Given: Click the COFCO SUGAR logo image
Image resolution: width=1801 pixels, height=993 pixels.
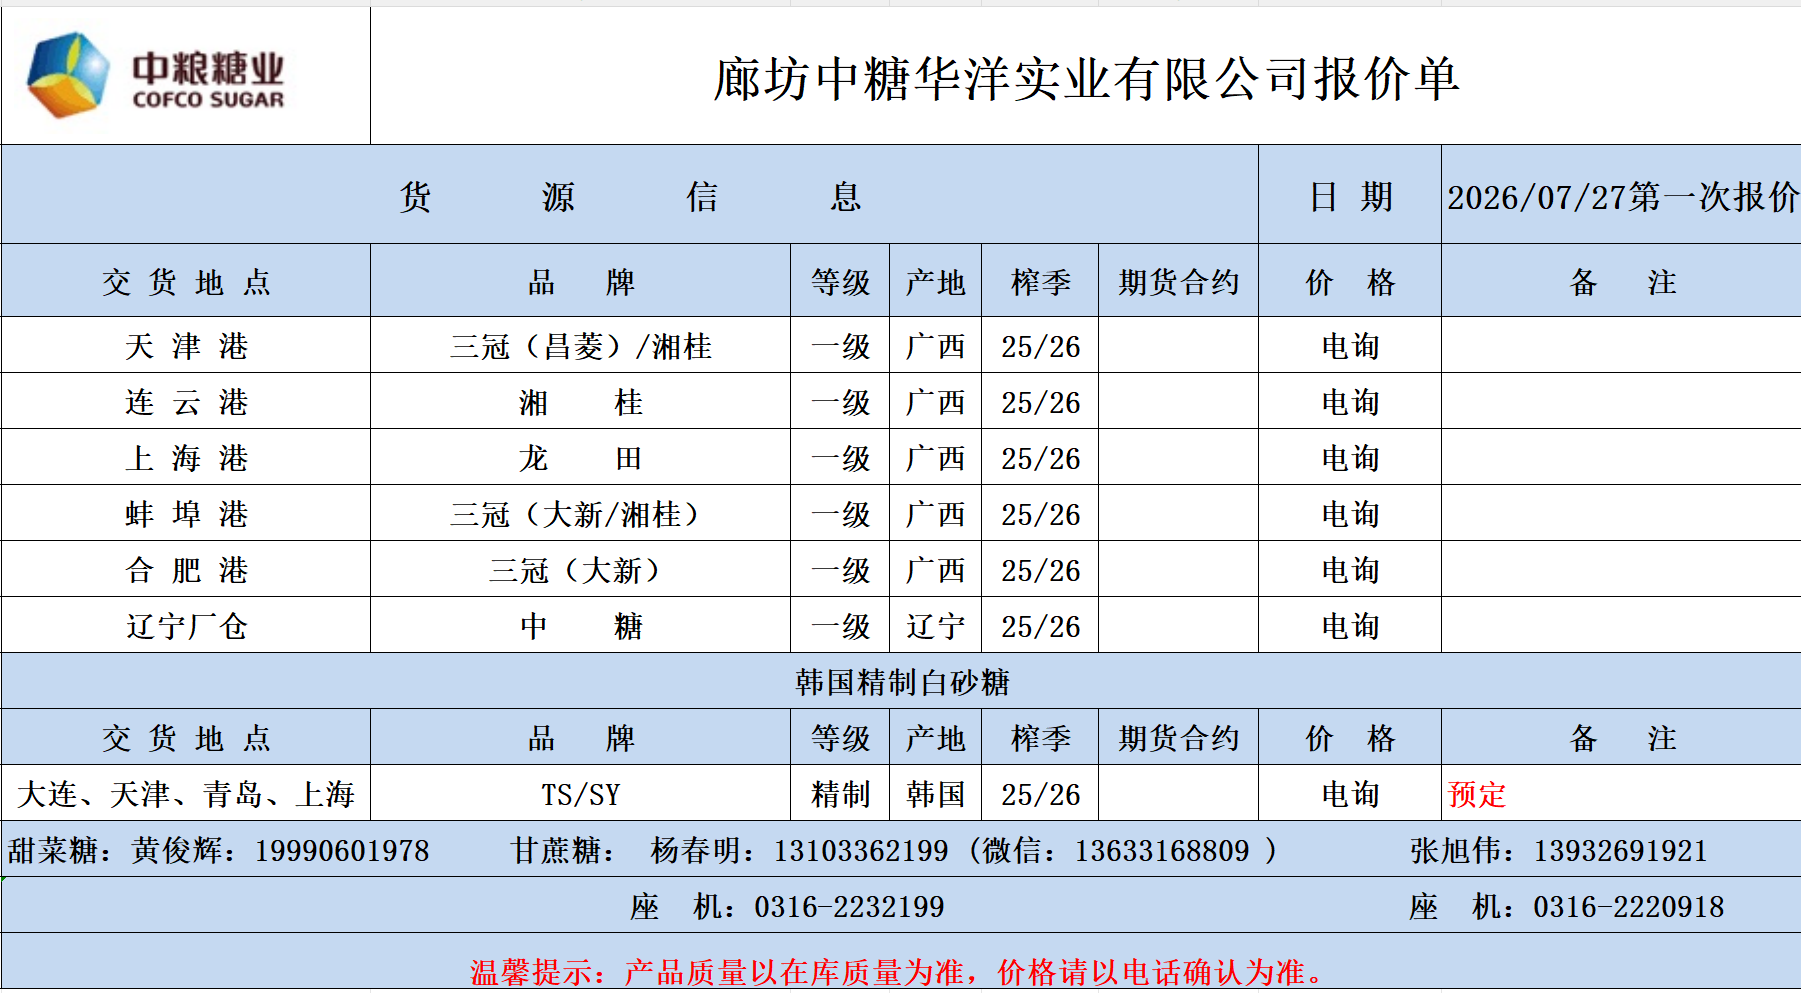Looking at the screenshot, I should [x=156, y=76].
